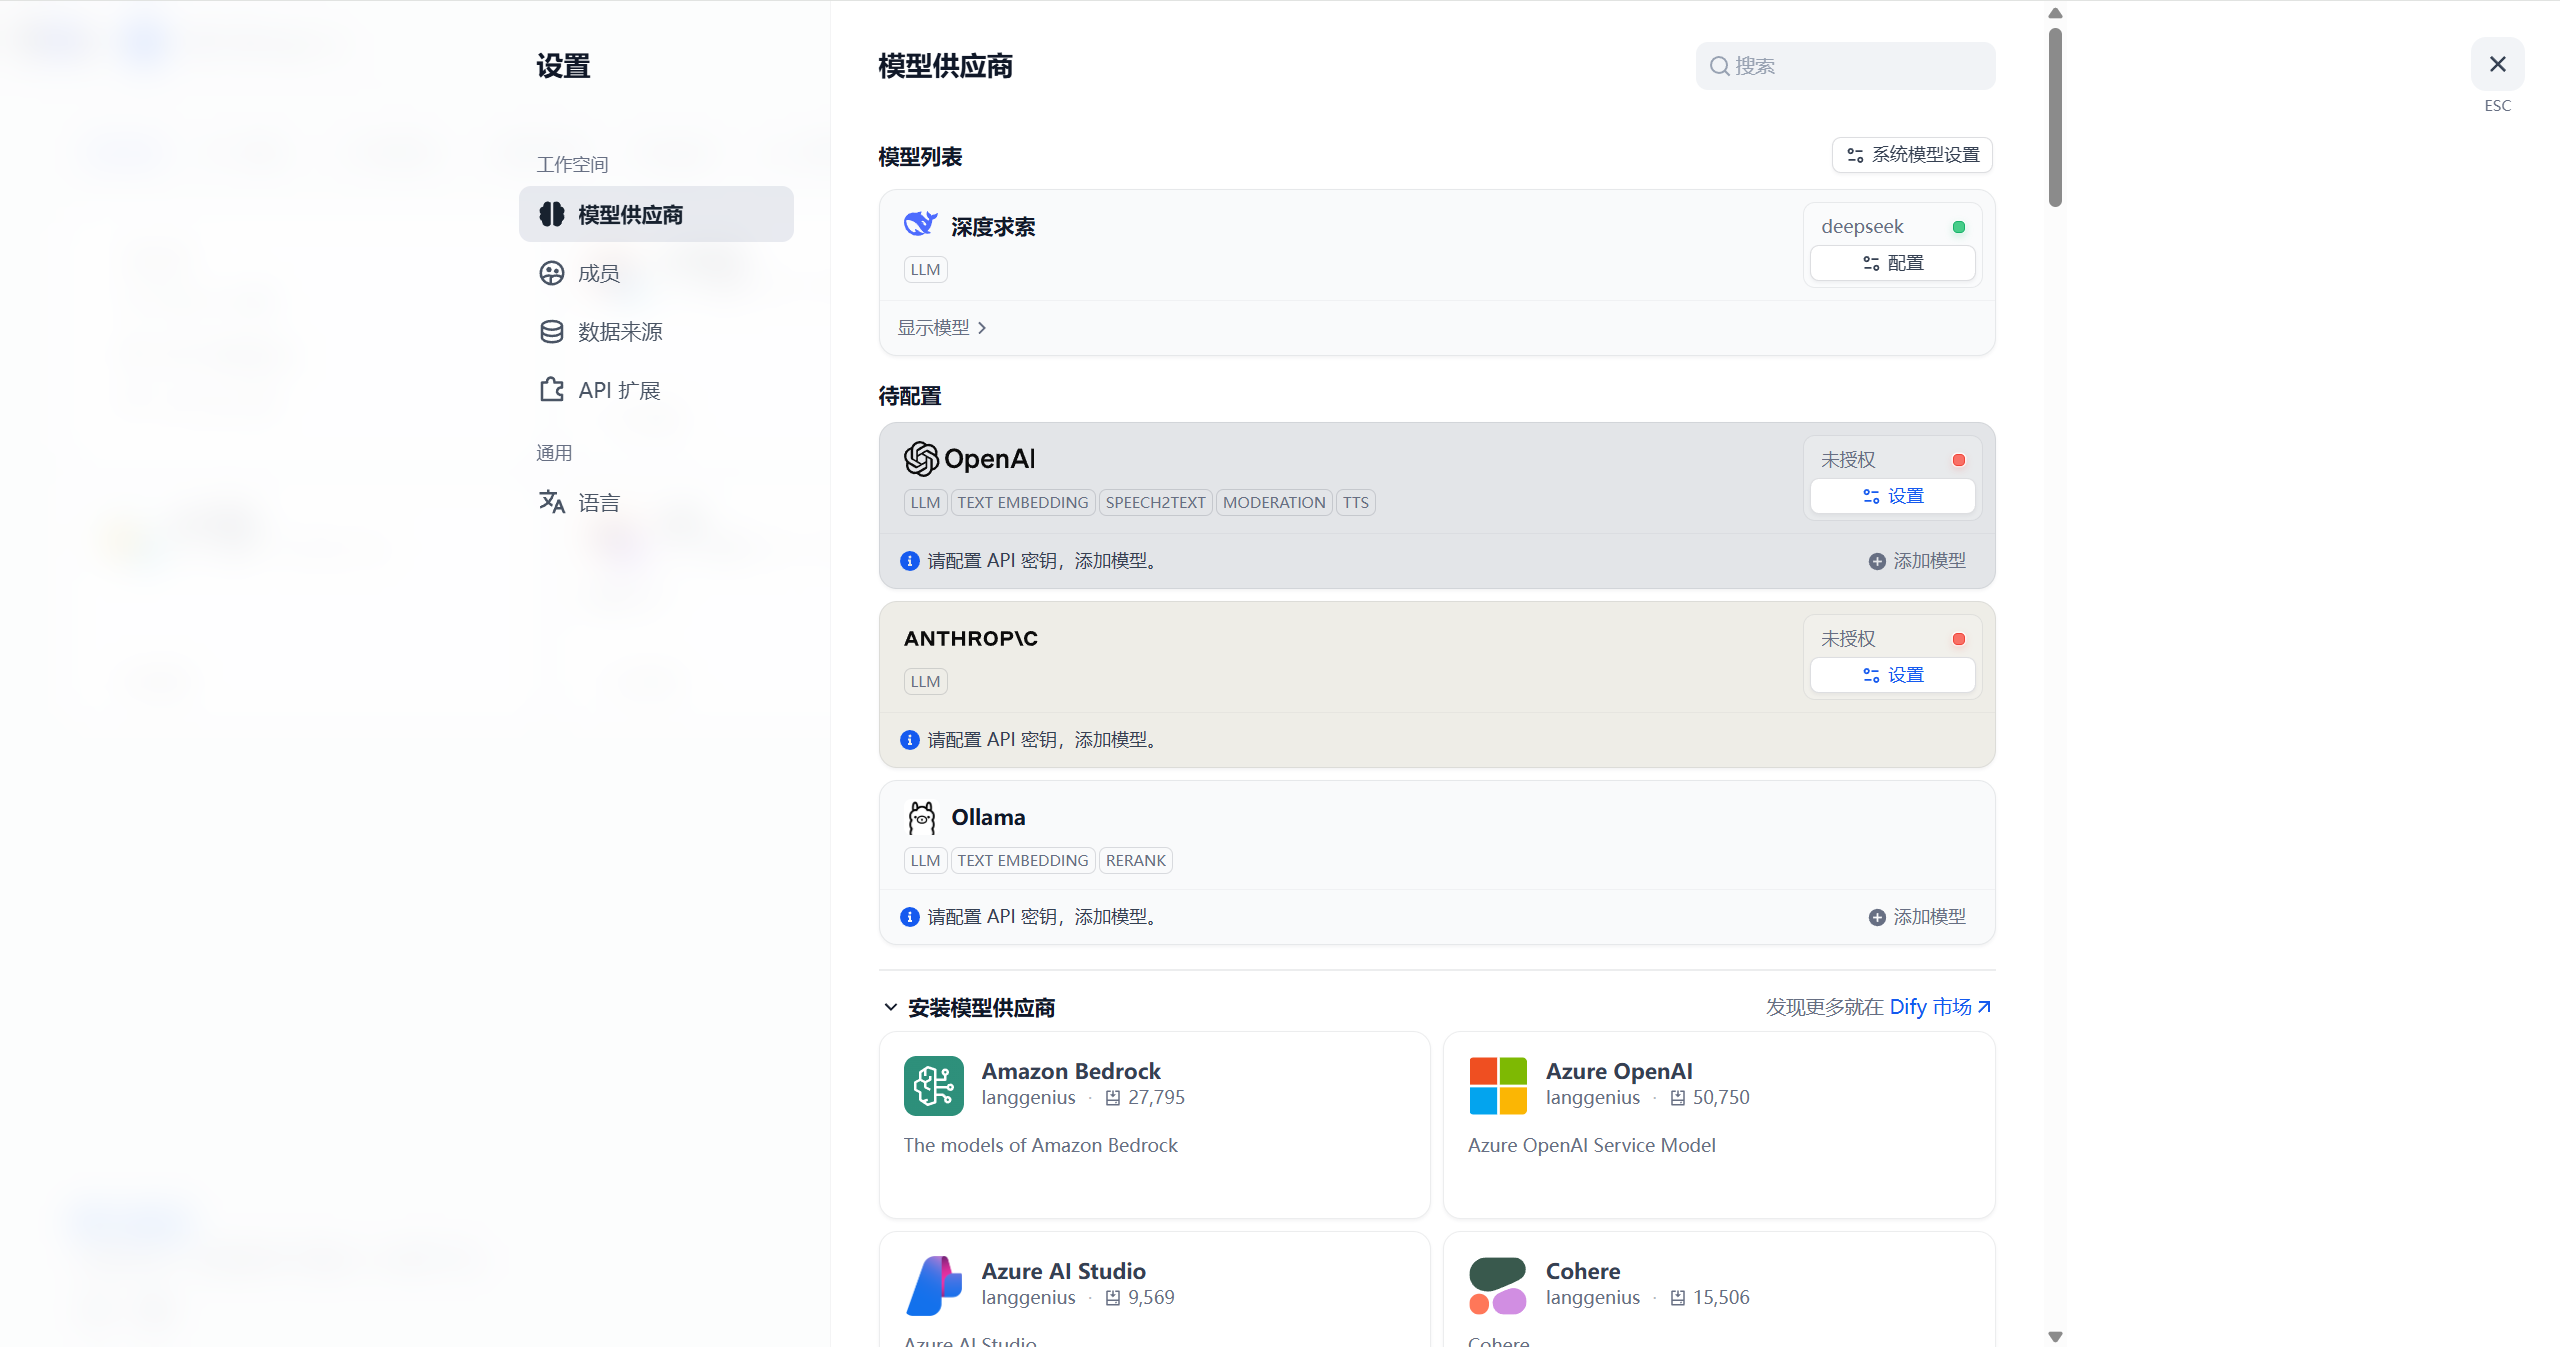Open the 成员 settings menu item
This screenshot has height=1347, width=2560.
click(598, 273)
